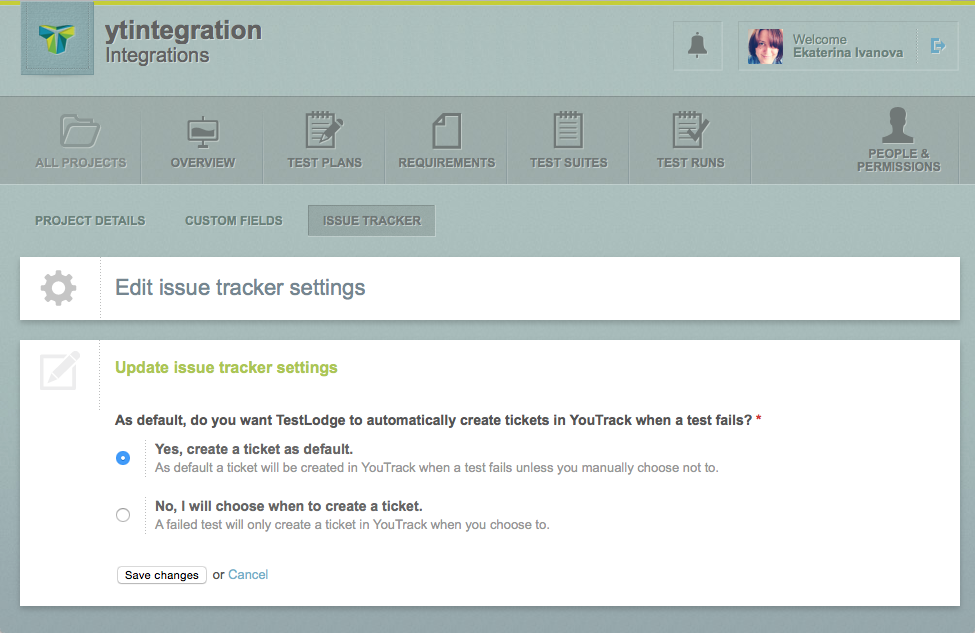Open the Test Plans icon
The height and width of the screenshot is (633, 975).
coord(324,131)
